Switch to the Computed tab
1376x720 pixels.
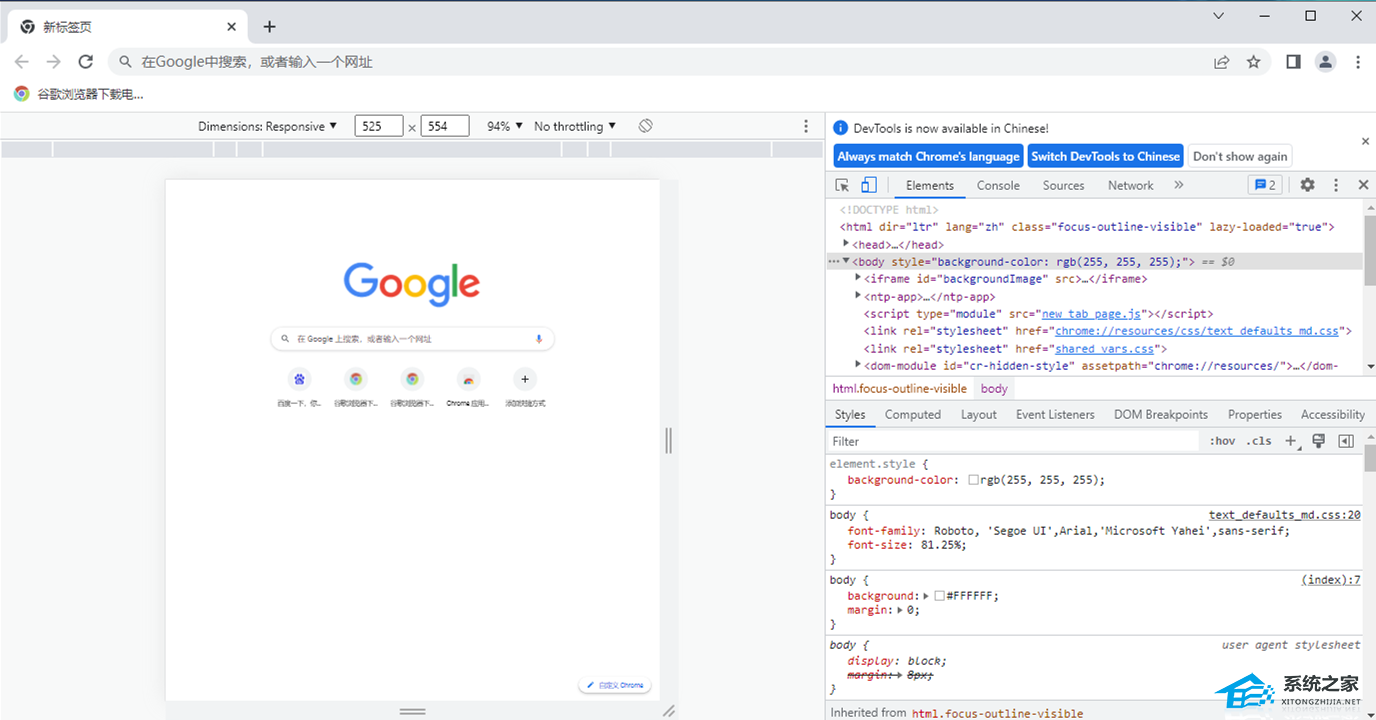912,414
